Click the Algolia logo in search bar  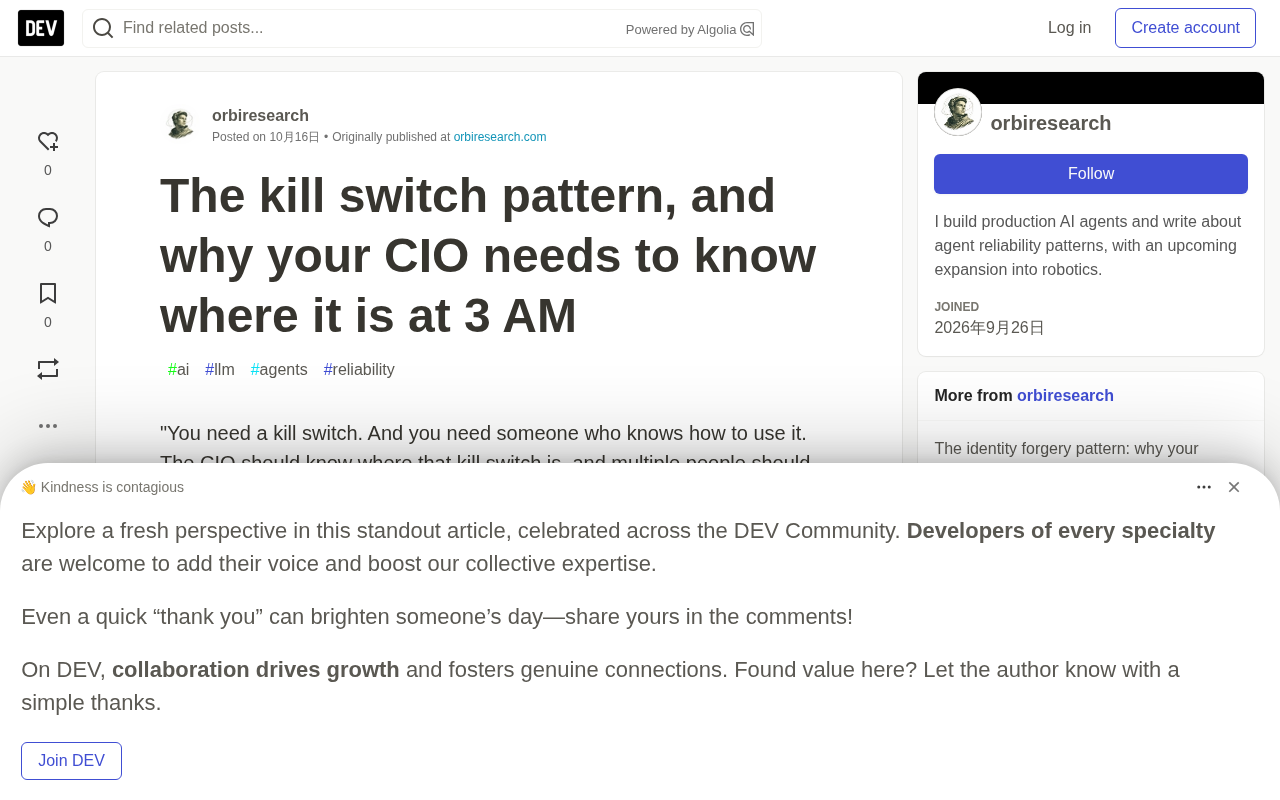pyautogui.click(x=747, y=29)
